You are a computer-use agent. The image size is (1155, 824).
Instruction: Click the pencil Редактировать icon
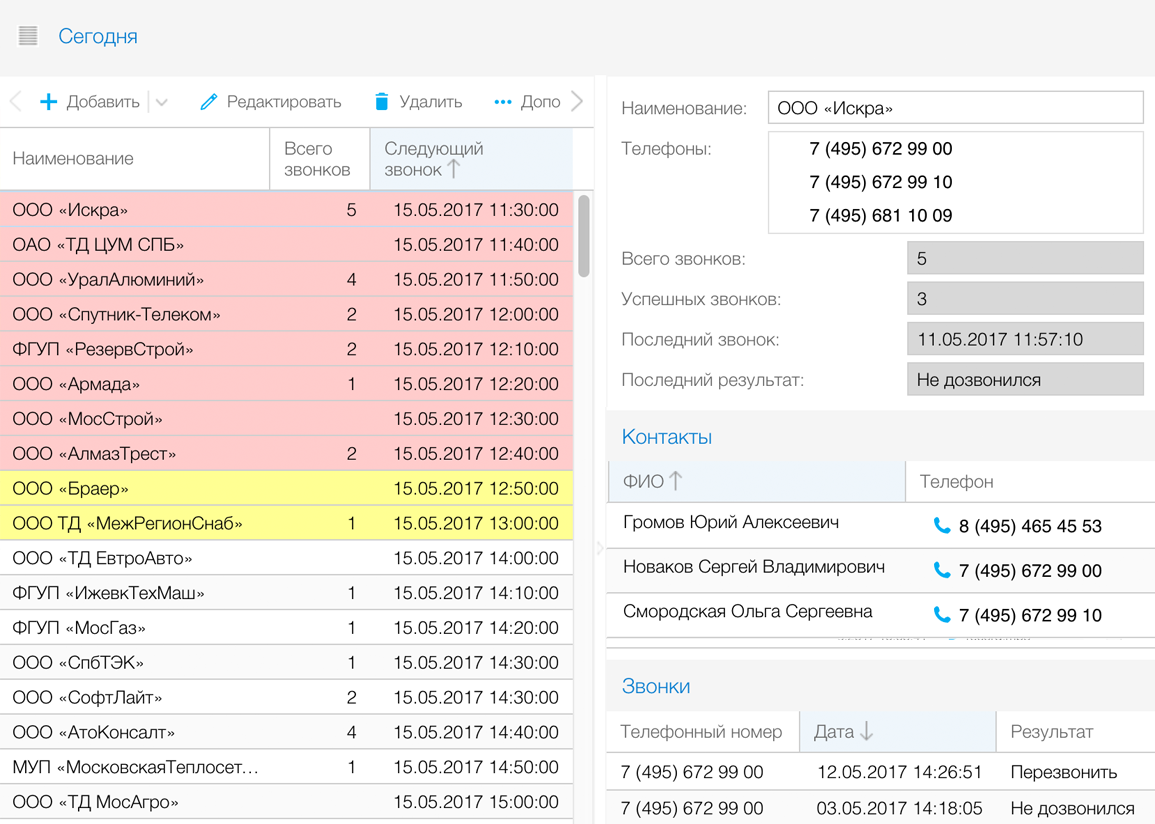click(x=208, y=102)
